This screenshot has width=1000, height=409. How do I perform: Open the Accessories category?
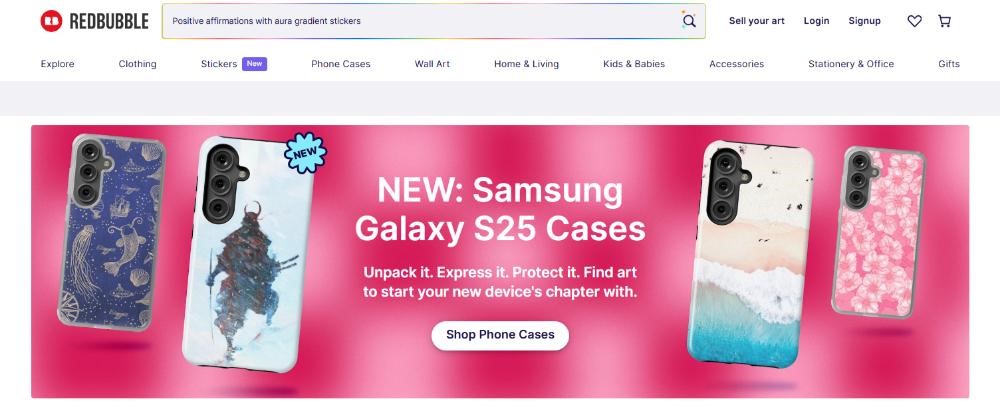[x=737, y=64]
